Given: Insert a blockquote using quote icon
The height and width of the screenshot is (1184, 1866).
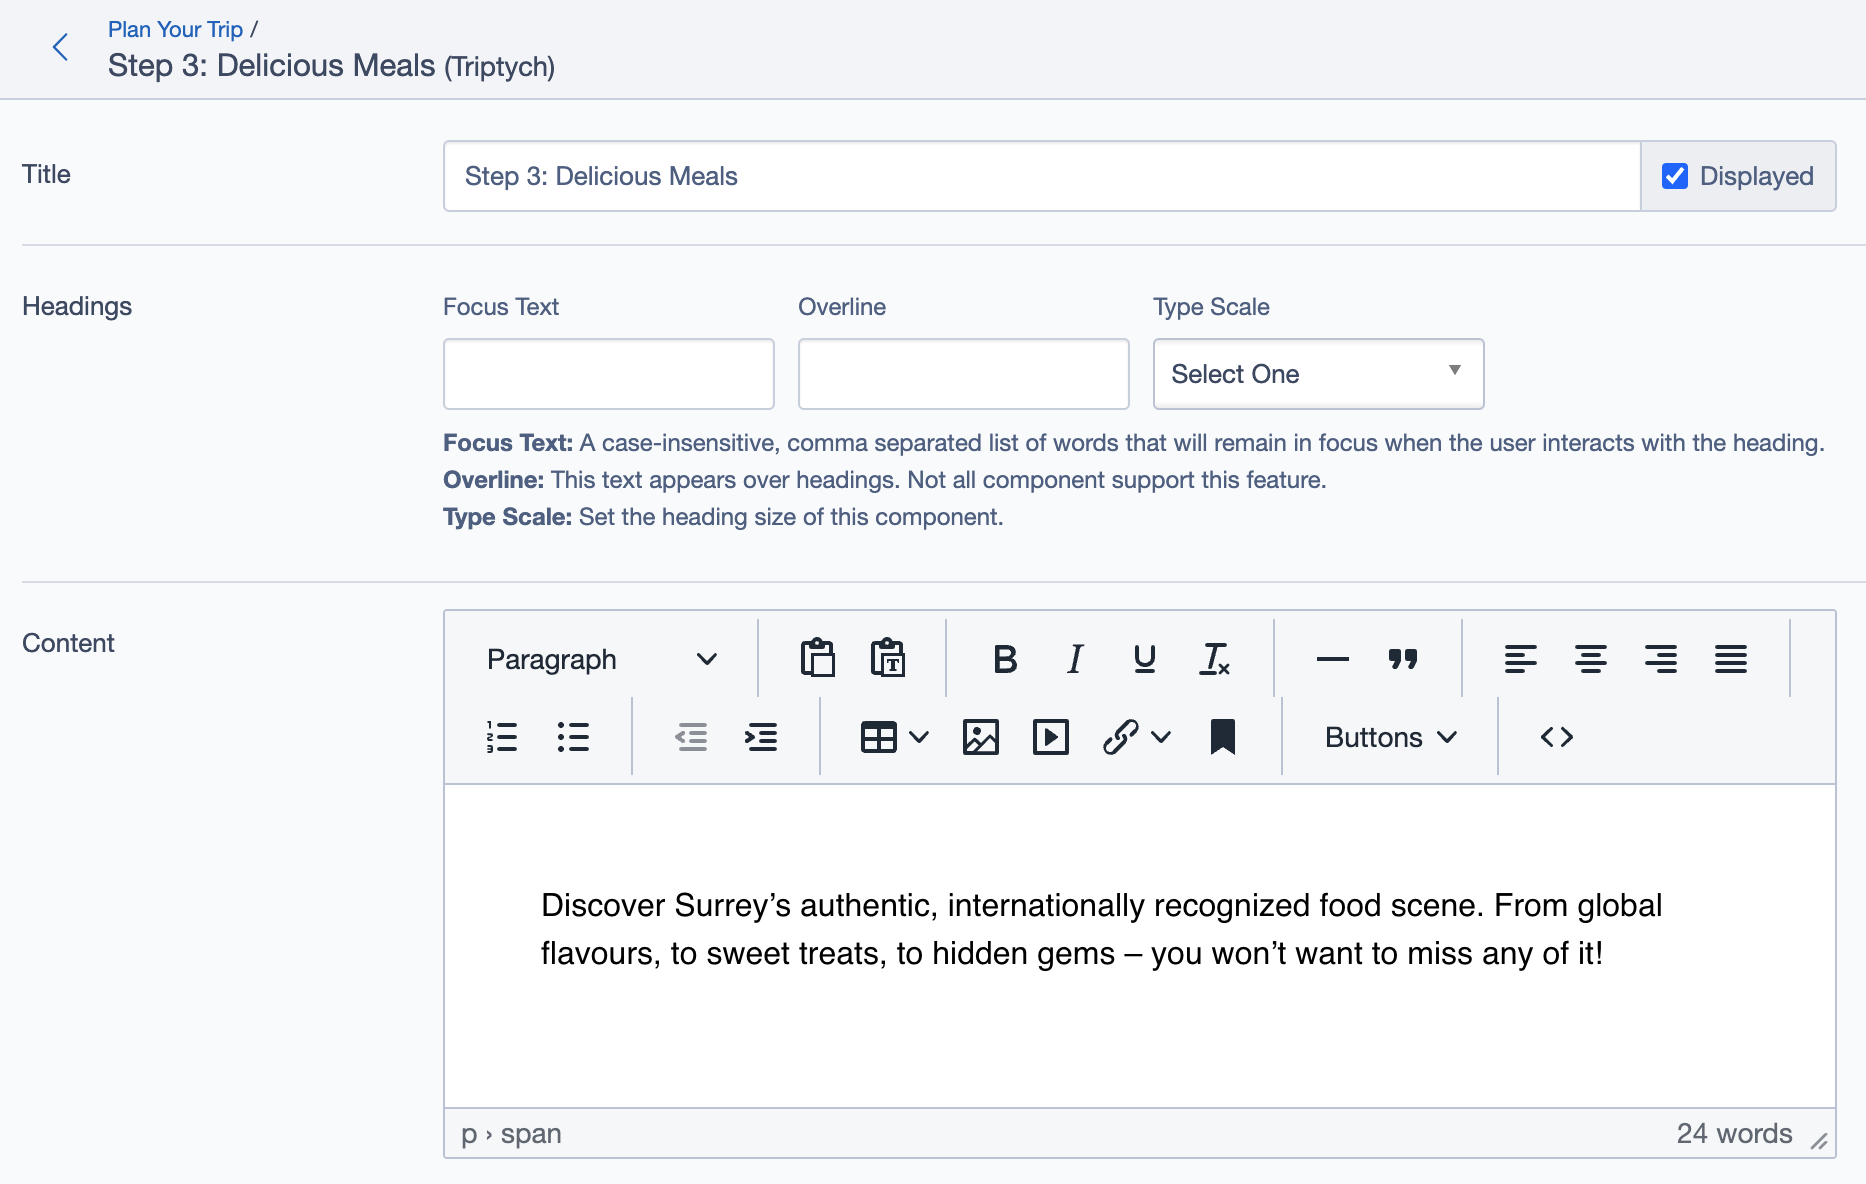Looking at the screenshot, I should [x=1402, y=659].
